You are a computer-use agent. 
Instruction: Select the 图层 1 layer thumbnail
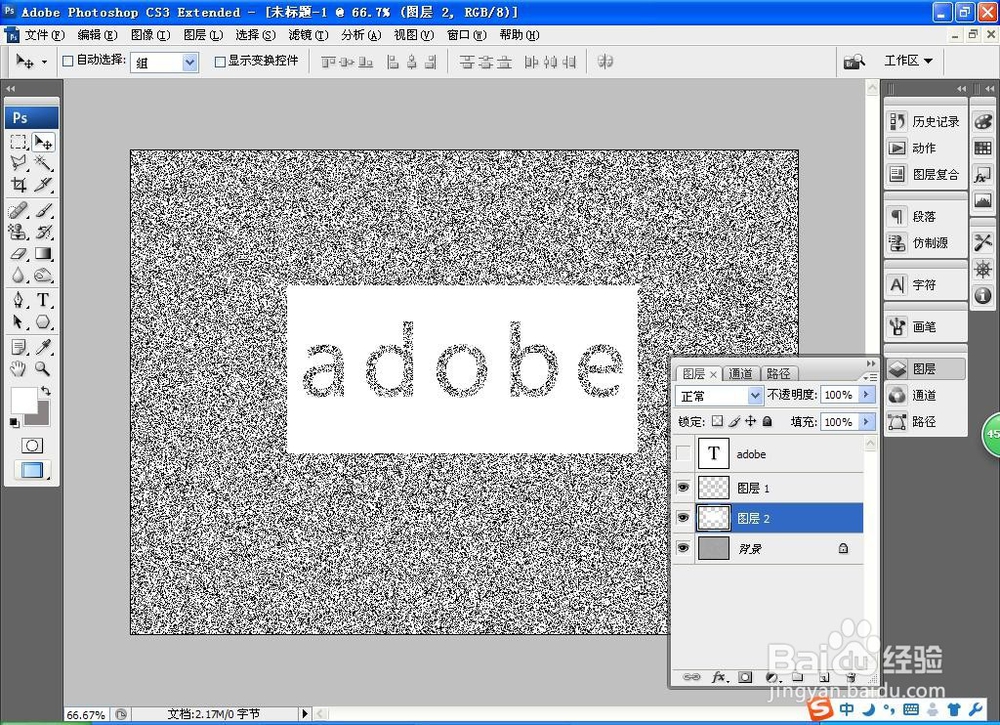tap(714, 488)
